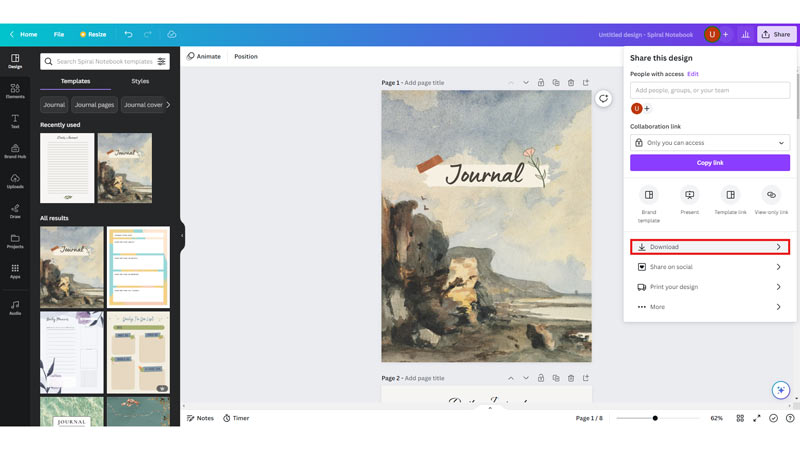Expand the page thumbnails strip
The height and width of the screenshot is (450, 800).
(x=490, y=408)
